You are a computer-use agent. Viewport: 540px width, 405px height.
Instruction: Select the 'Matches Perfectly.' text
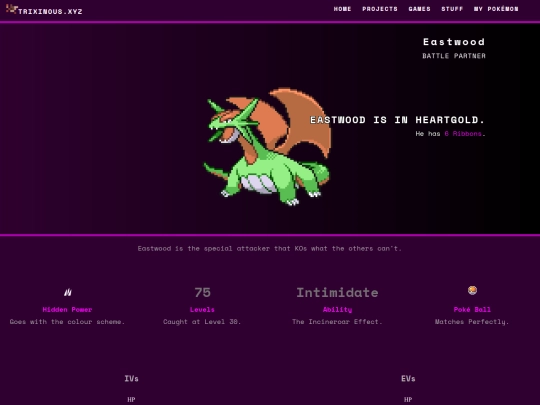click(472, 322)
